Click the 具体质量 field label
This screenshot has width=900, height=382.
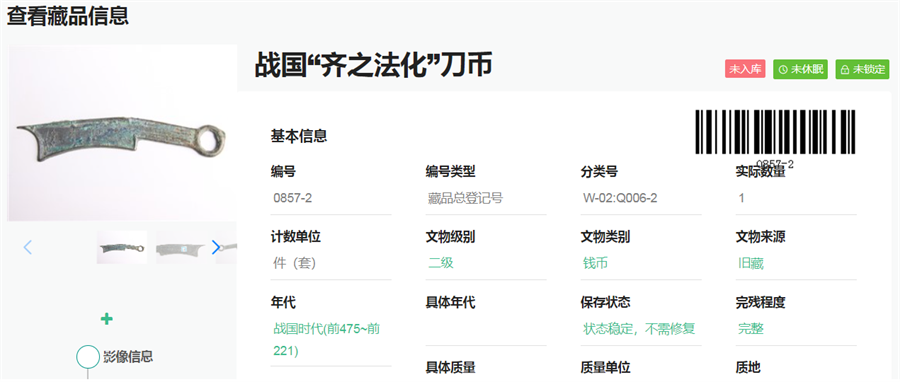pos(451,367)
